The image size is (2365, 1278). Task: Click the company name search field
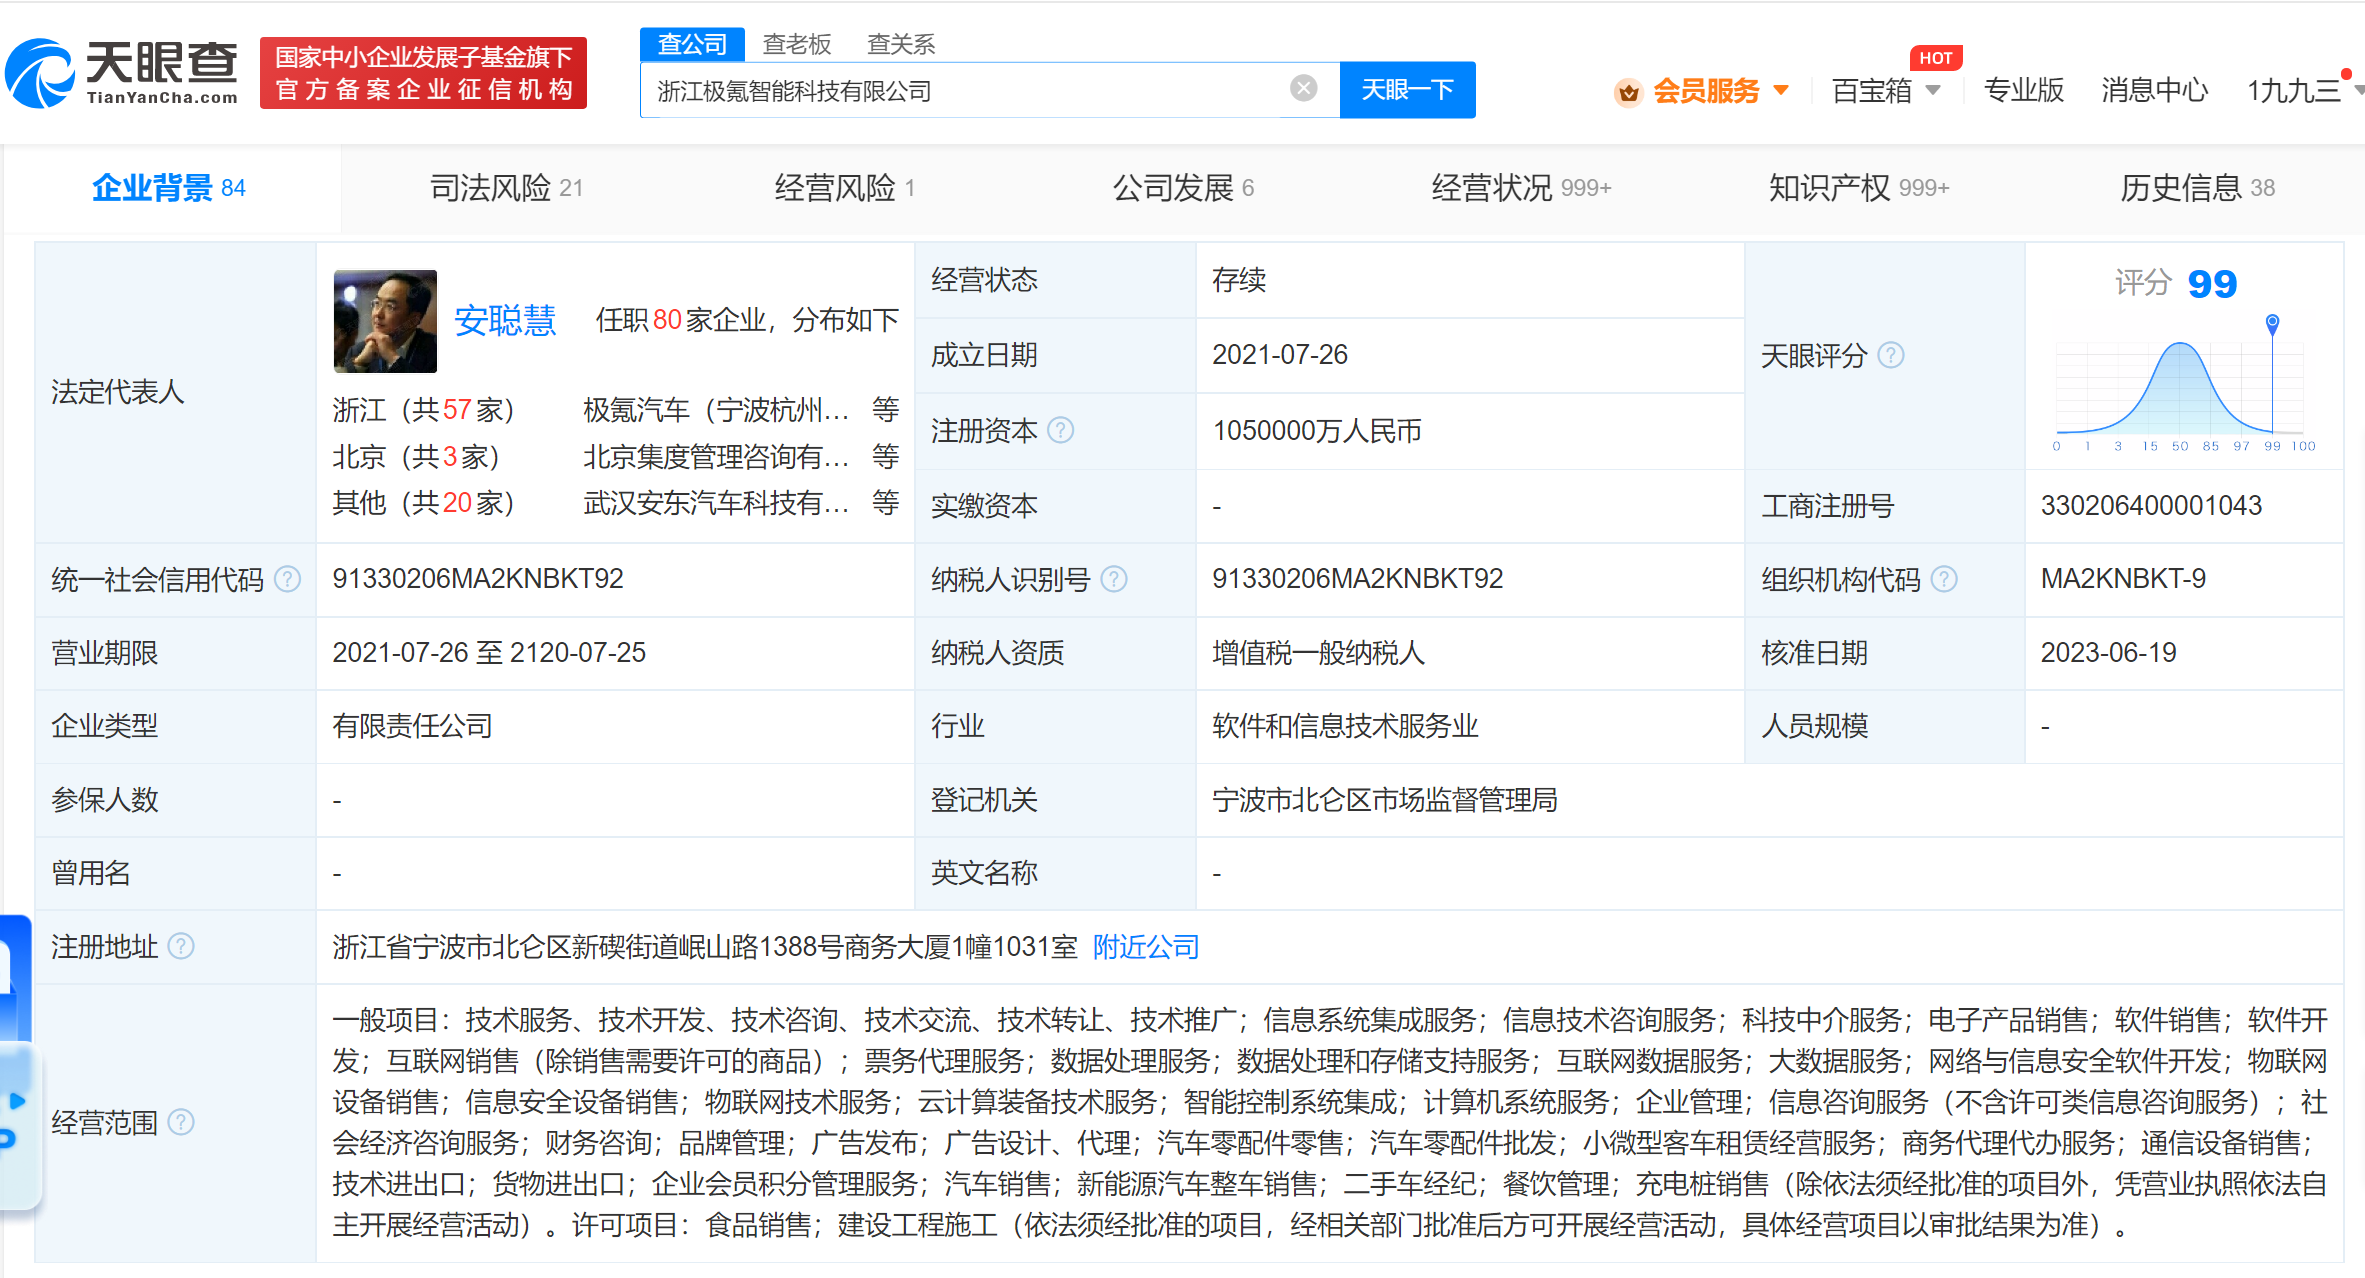[960, 90]
